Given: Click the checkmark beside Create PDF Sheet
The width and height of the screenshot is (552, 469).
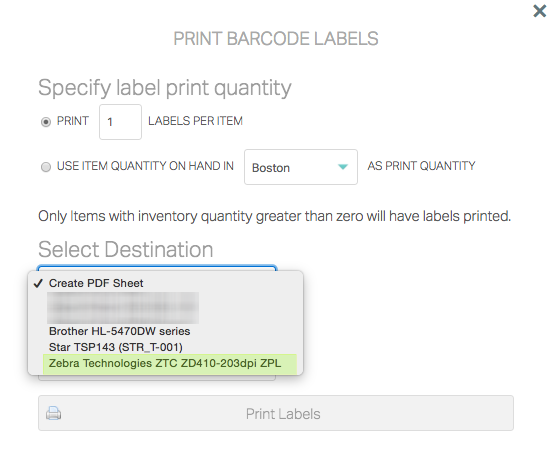Looking at the screenshot, I should 38,283.
